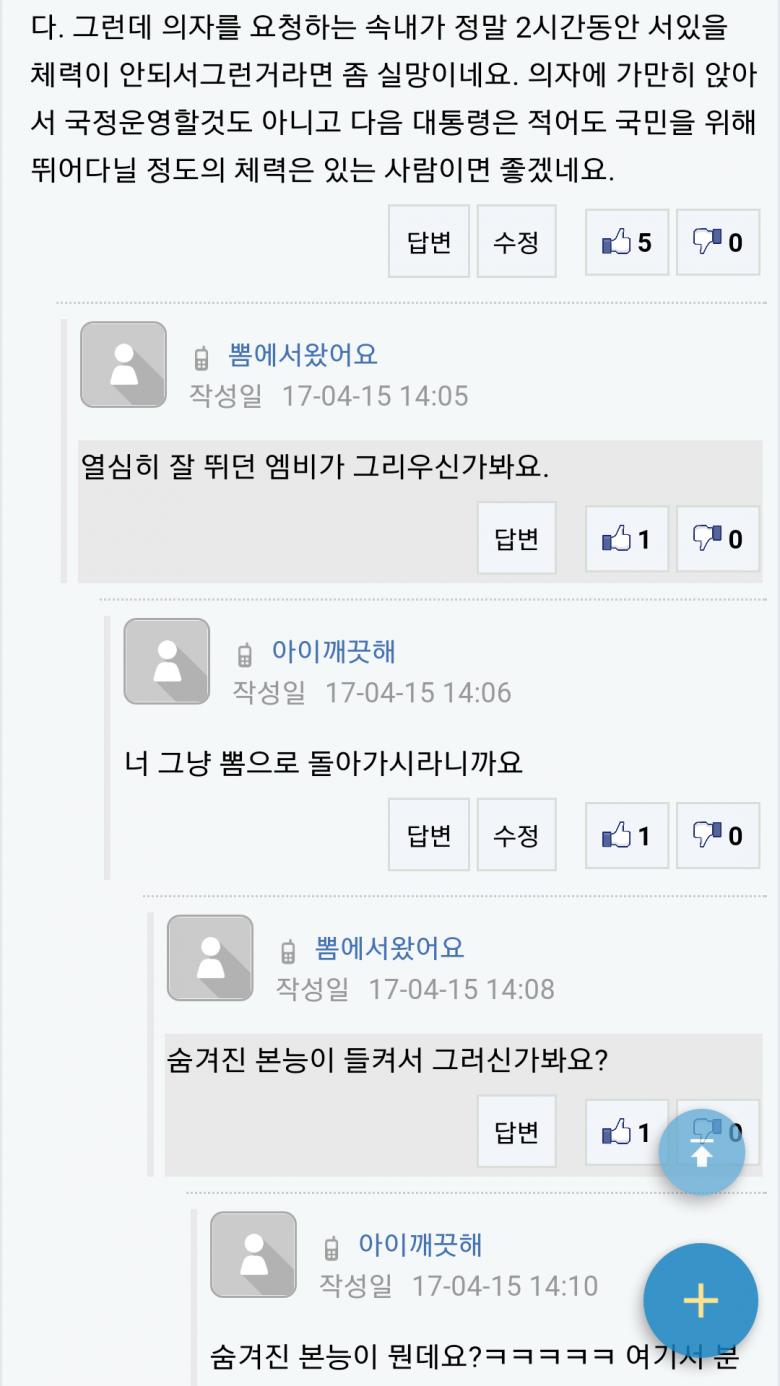The width and height of the screenshot is (780, 1386).
Task: Like the top comment with 5 likes
Action: coord(626,242)
